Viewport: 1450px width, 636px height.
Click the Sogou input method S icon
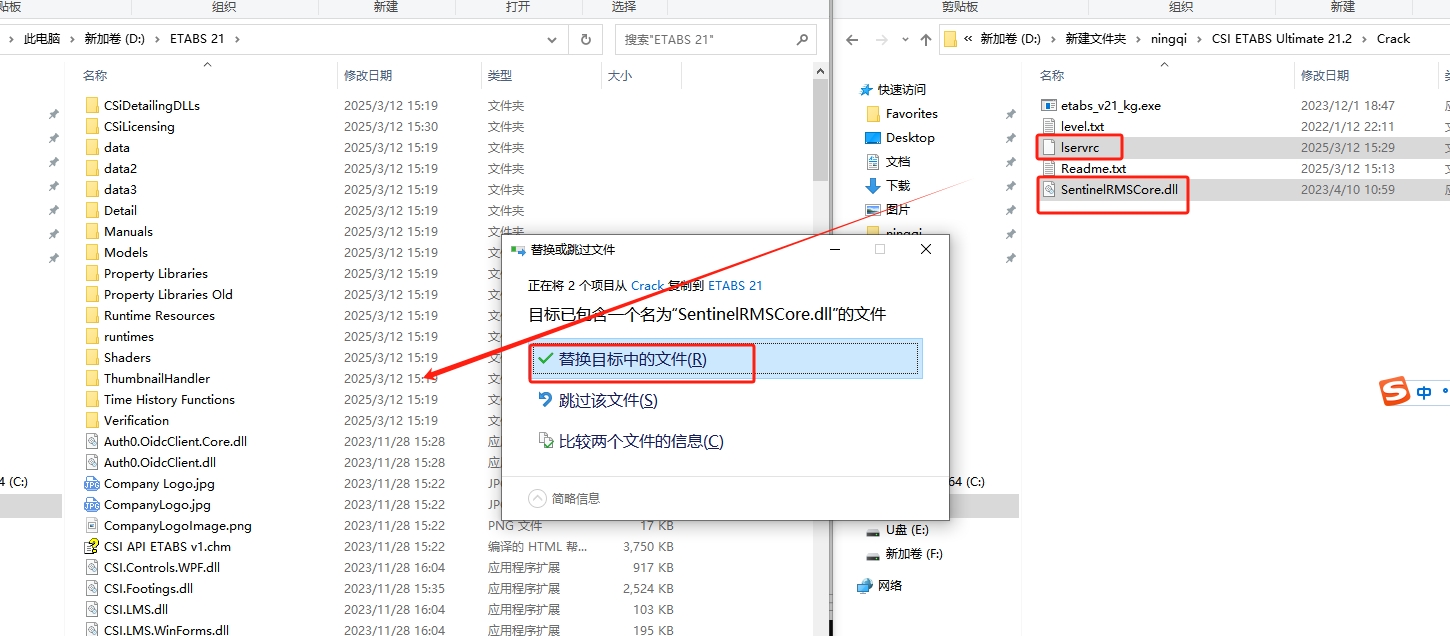click(x=1395, y=393)
